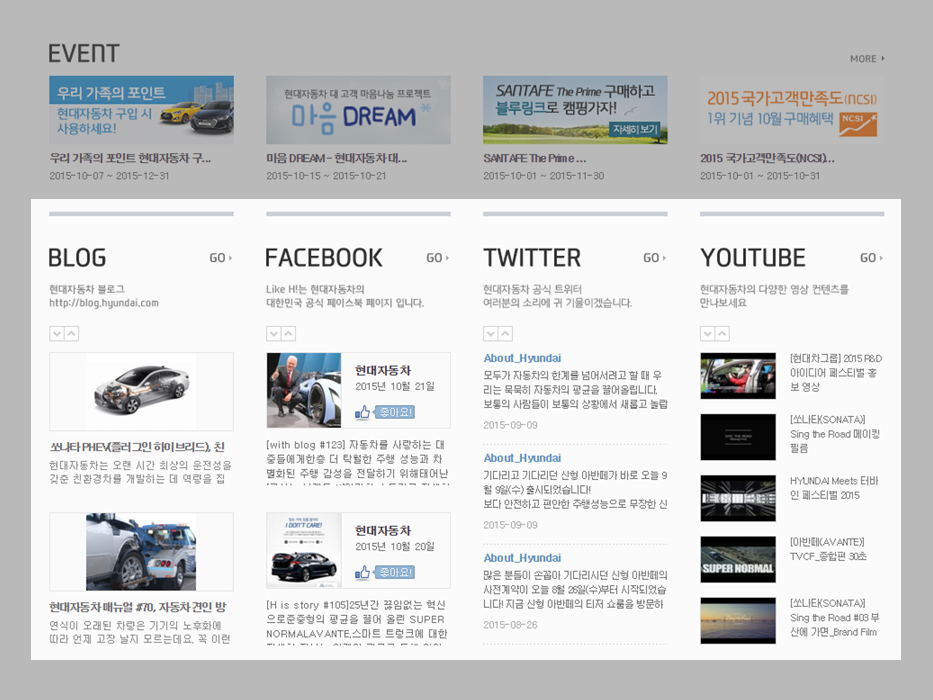Image resolution: width=933 pixels, height=700 pixels.
Task: Open the 쏘나타 PHEV blog post image
Action: [x=141, y=391]
